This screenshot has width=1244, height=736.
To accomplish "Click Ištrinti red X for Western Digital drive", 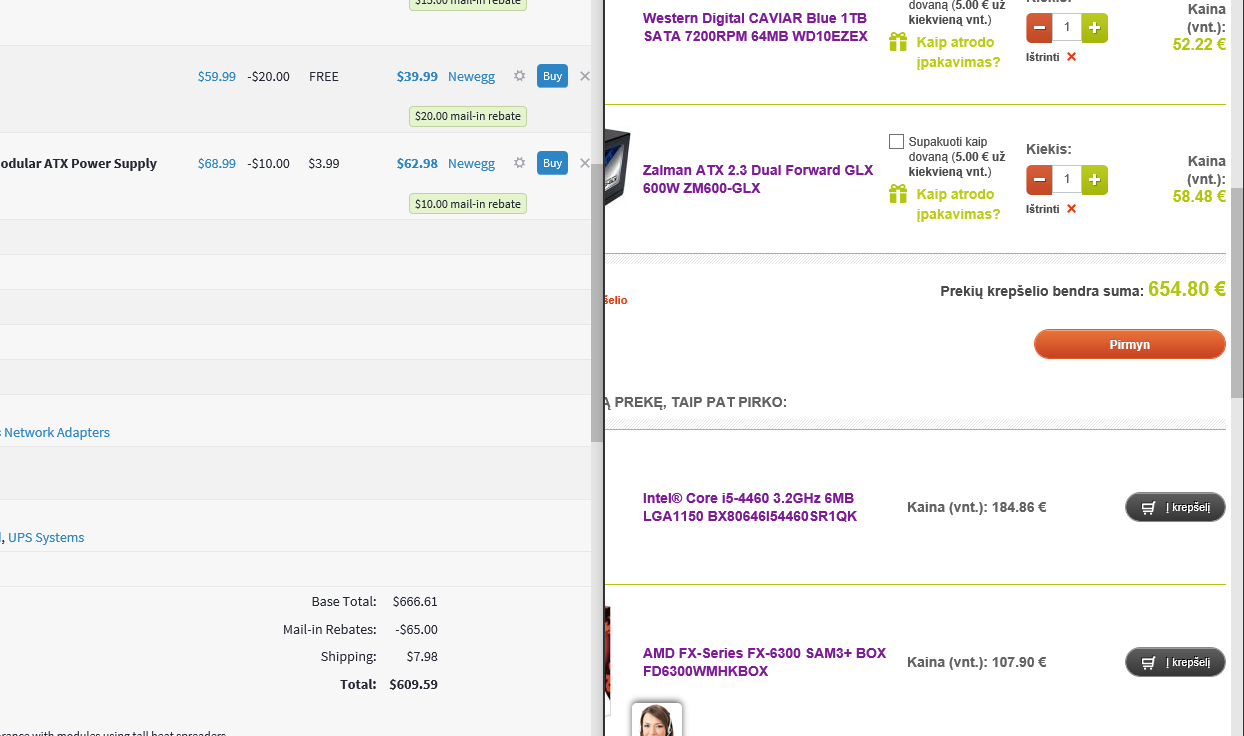I will click(1072, 57).
